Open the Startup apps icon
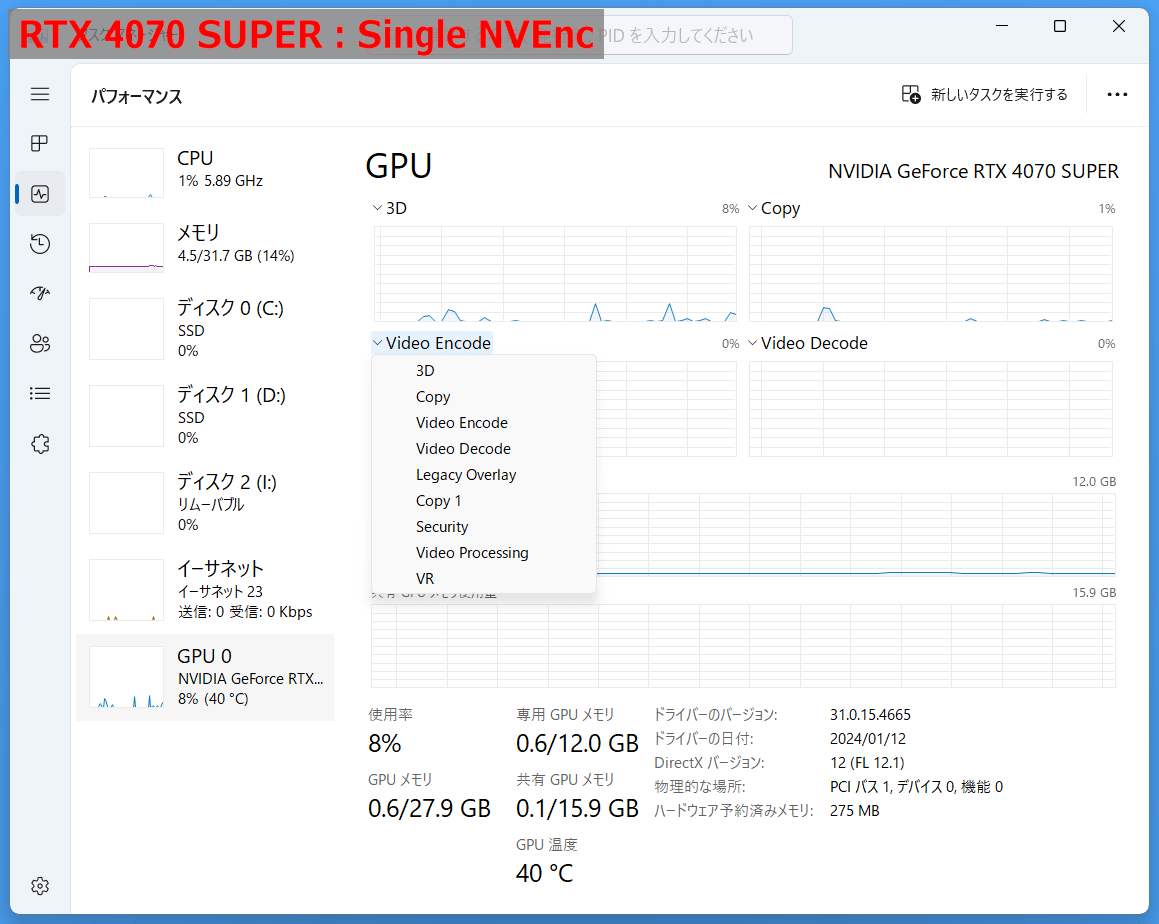Screen dimensions: 1159x924 pos(40,293)
